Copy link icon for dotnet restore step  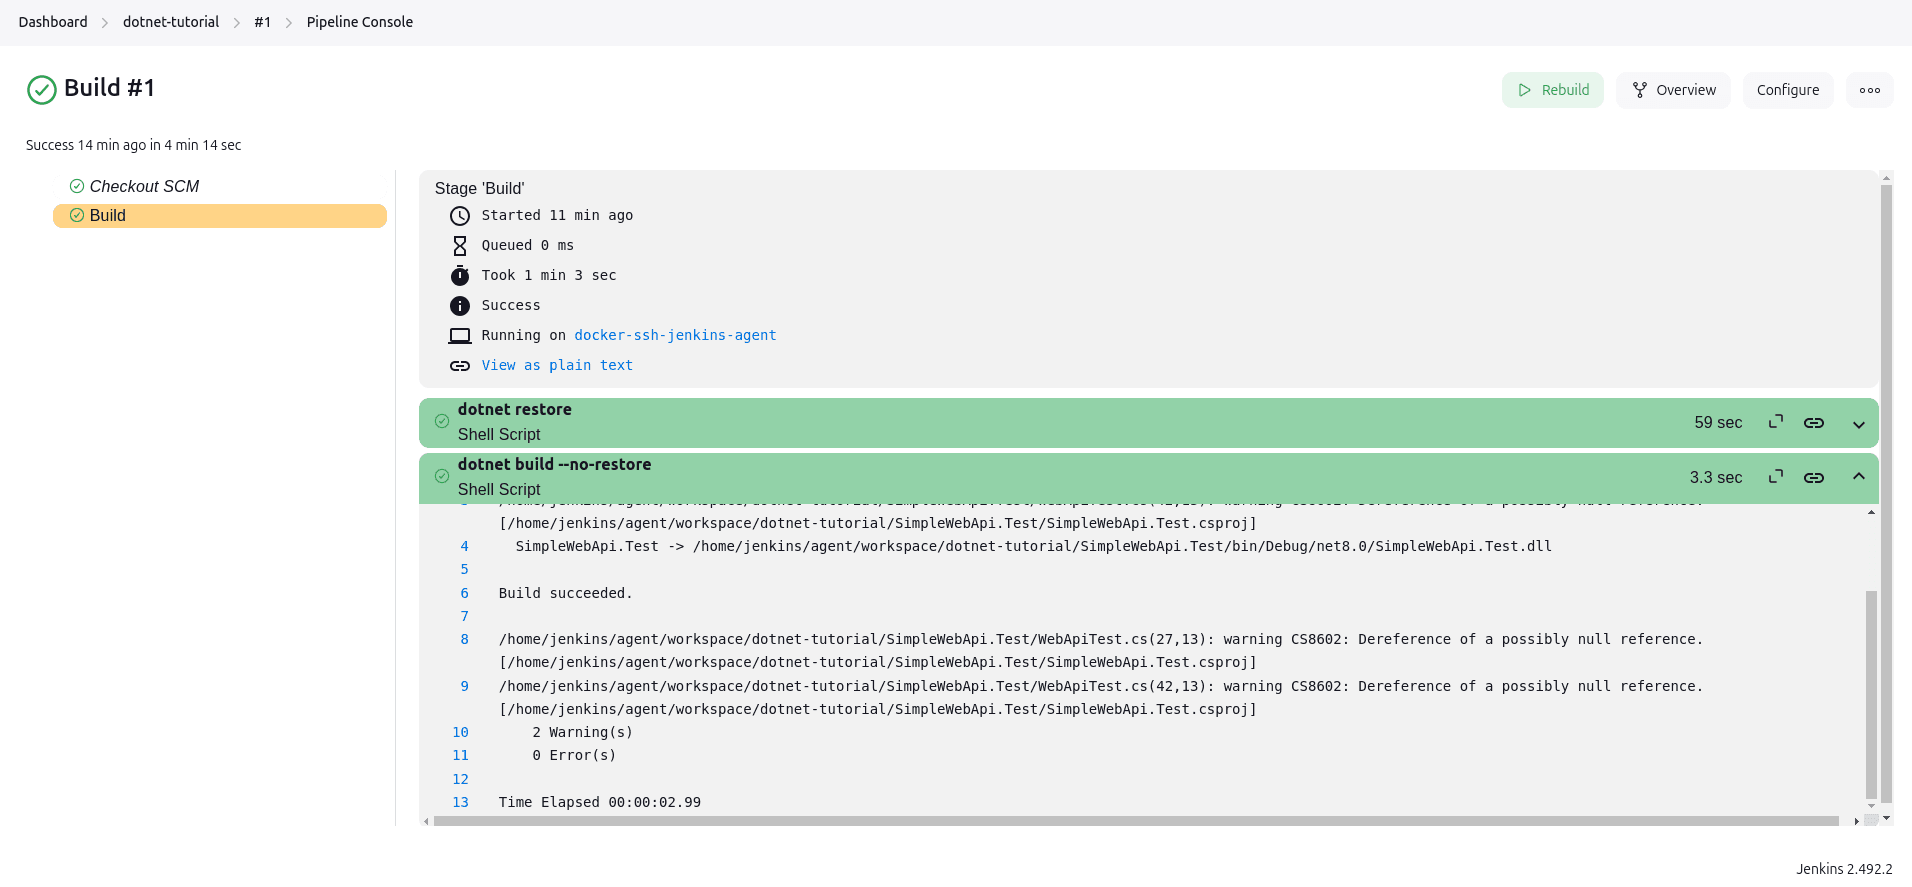pos(1814,423)
